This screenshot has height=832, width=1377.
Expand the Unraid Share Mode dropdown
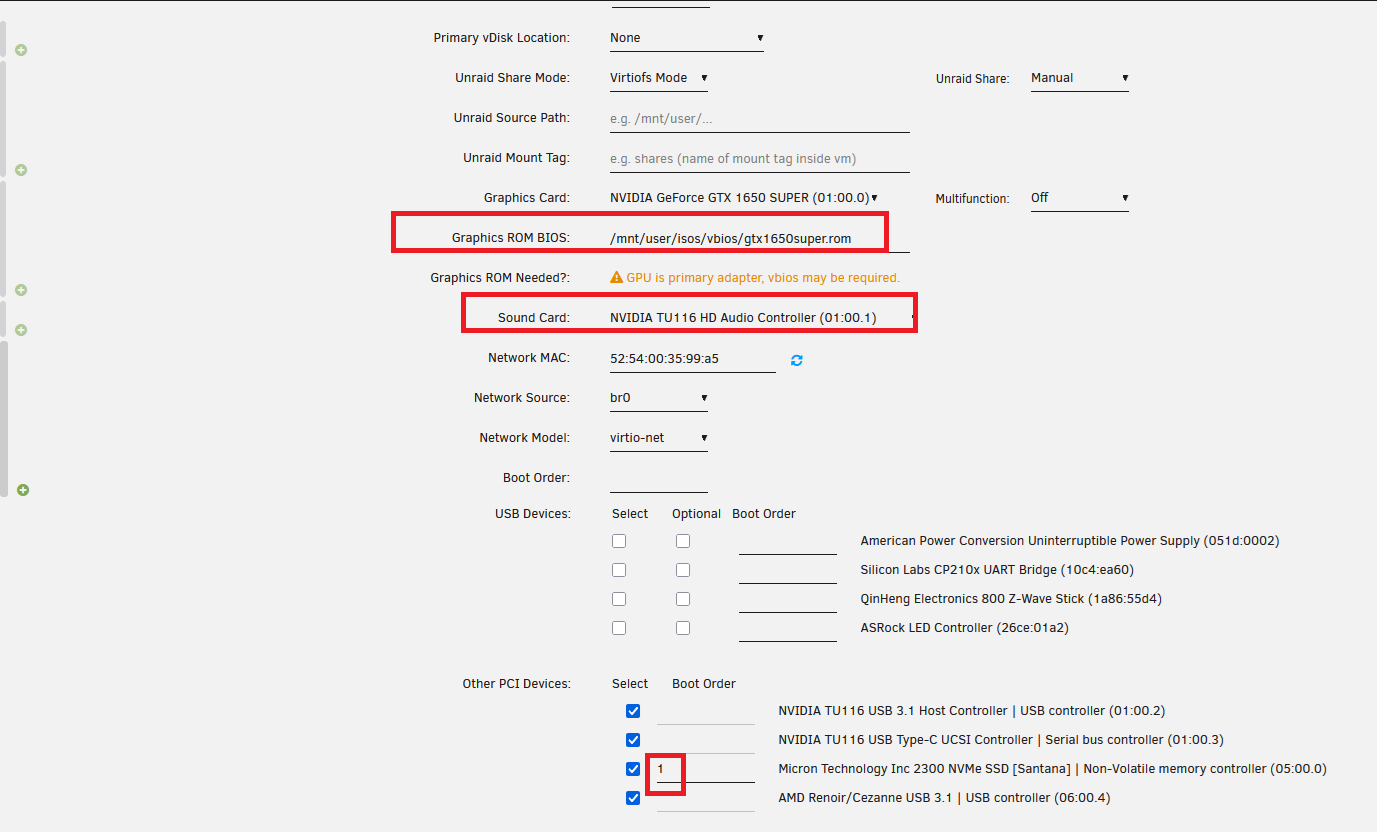[x=659, y=78]
